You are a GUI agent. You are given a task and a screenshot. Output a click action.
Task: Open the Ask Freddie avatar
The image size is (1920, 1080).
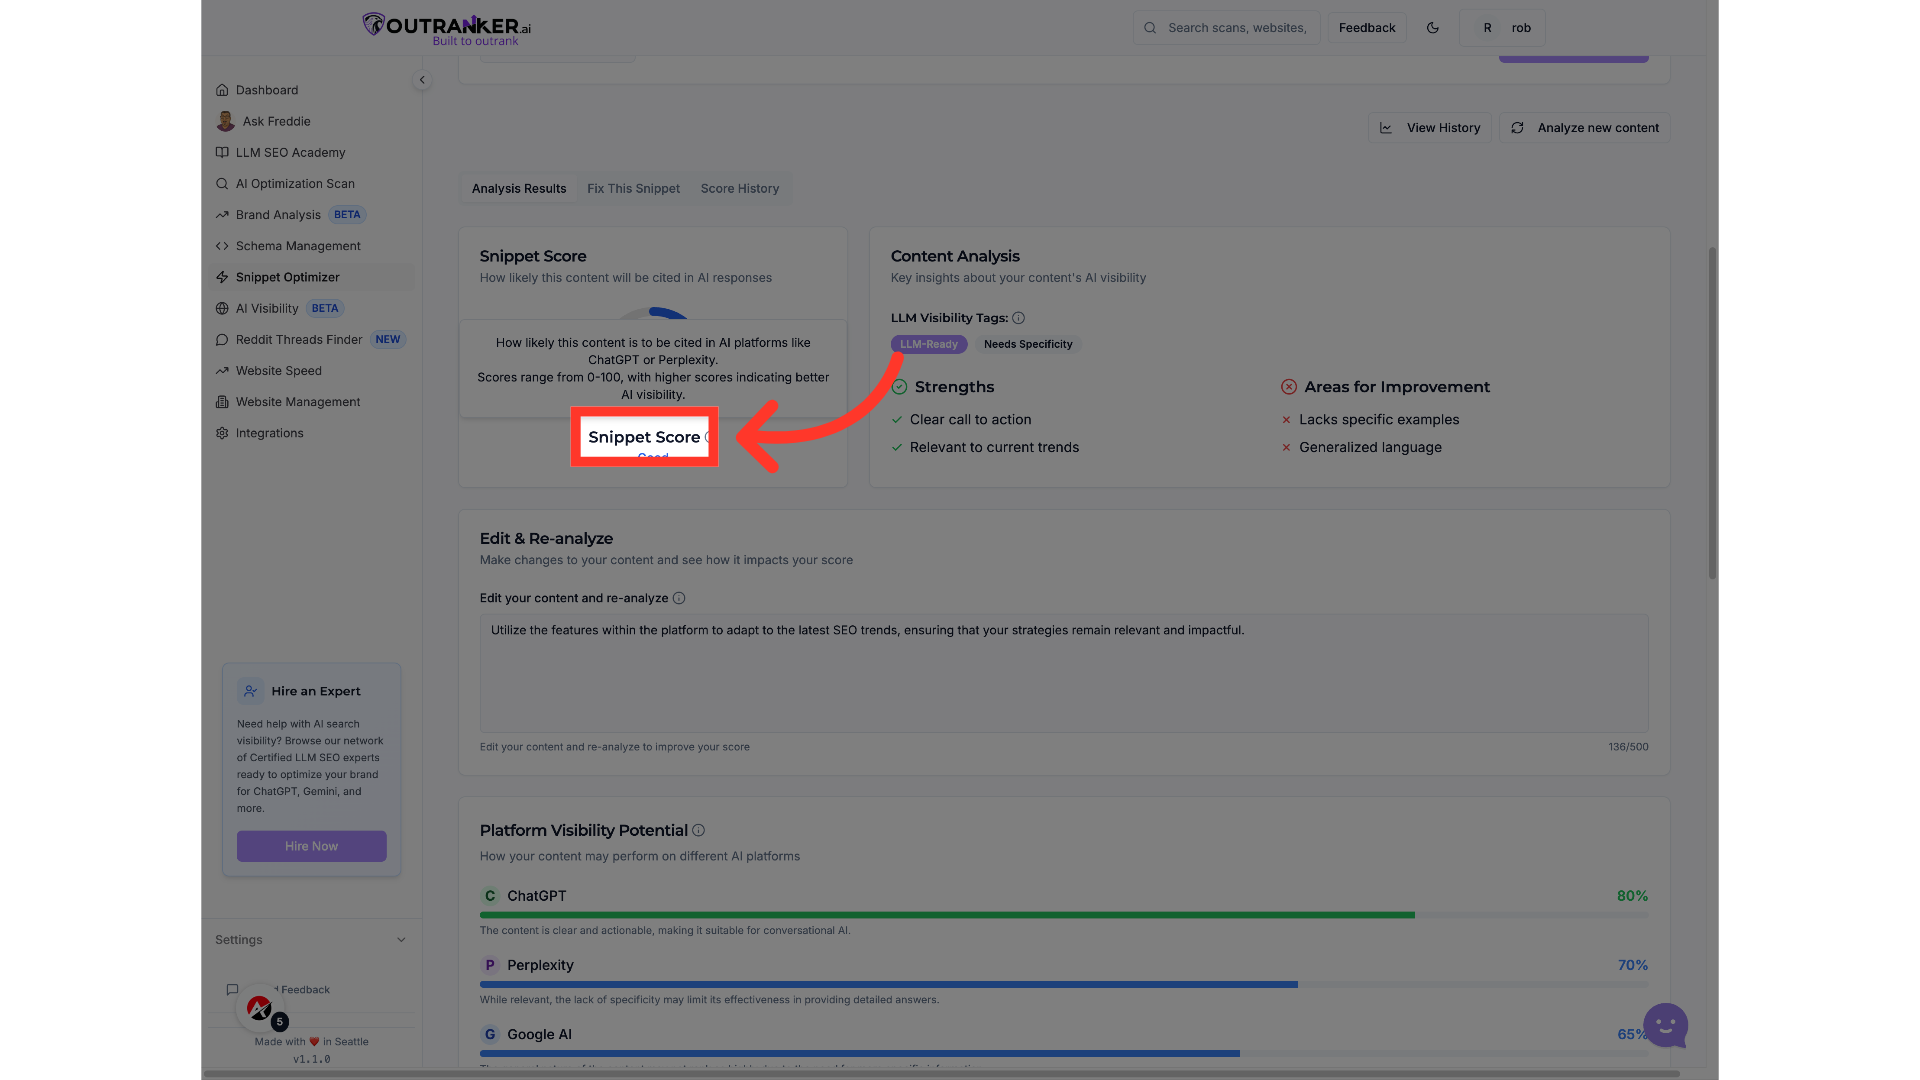[226, 121]
